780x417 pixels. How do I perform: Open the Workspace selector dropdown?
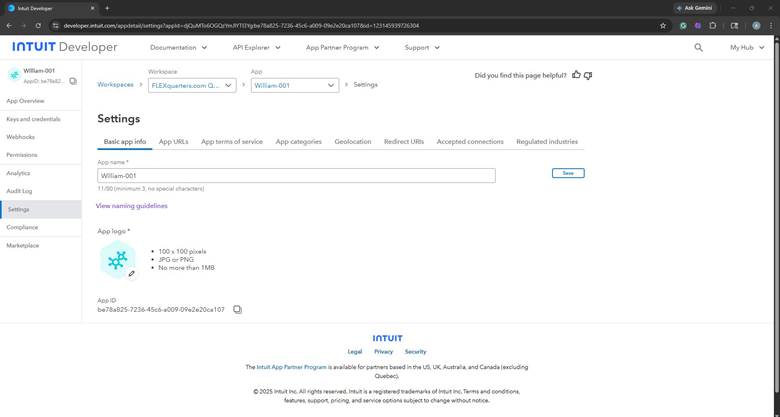pyautogui.click(x=192, y=85)
